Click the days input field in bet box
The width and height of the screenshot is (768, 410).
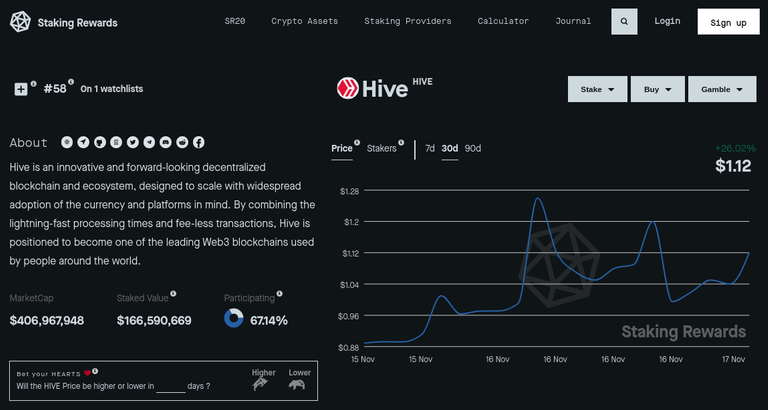171,387
